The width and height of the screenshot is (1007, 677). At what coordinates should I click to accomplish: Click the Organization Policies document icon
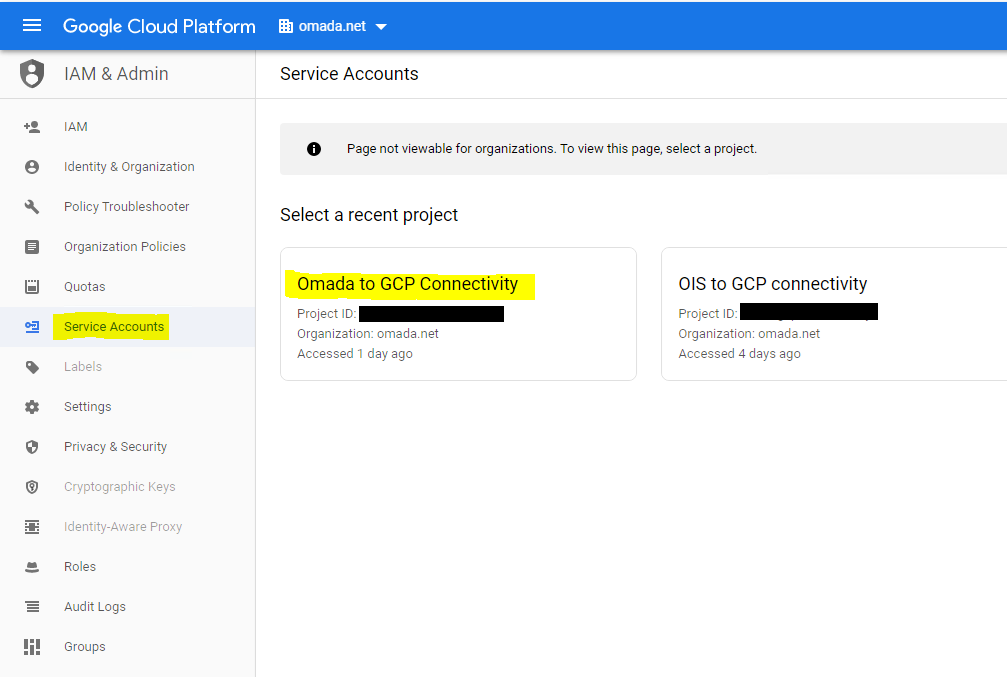[31, 247]
